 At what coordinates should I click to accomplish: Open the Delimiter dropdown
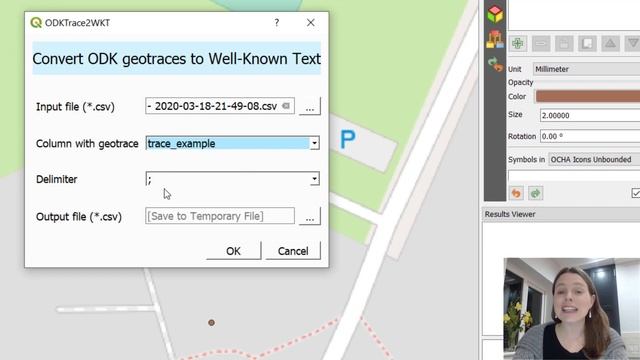(314, 179)
